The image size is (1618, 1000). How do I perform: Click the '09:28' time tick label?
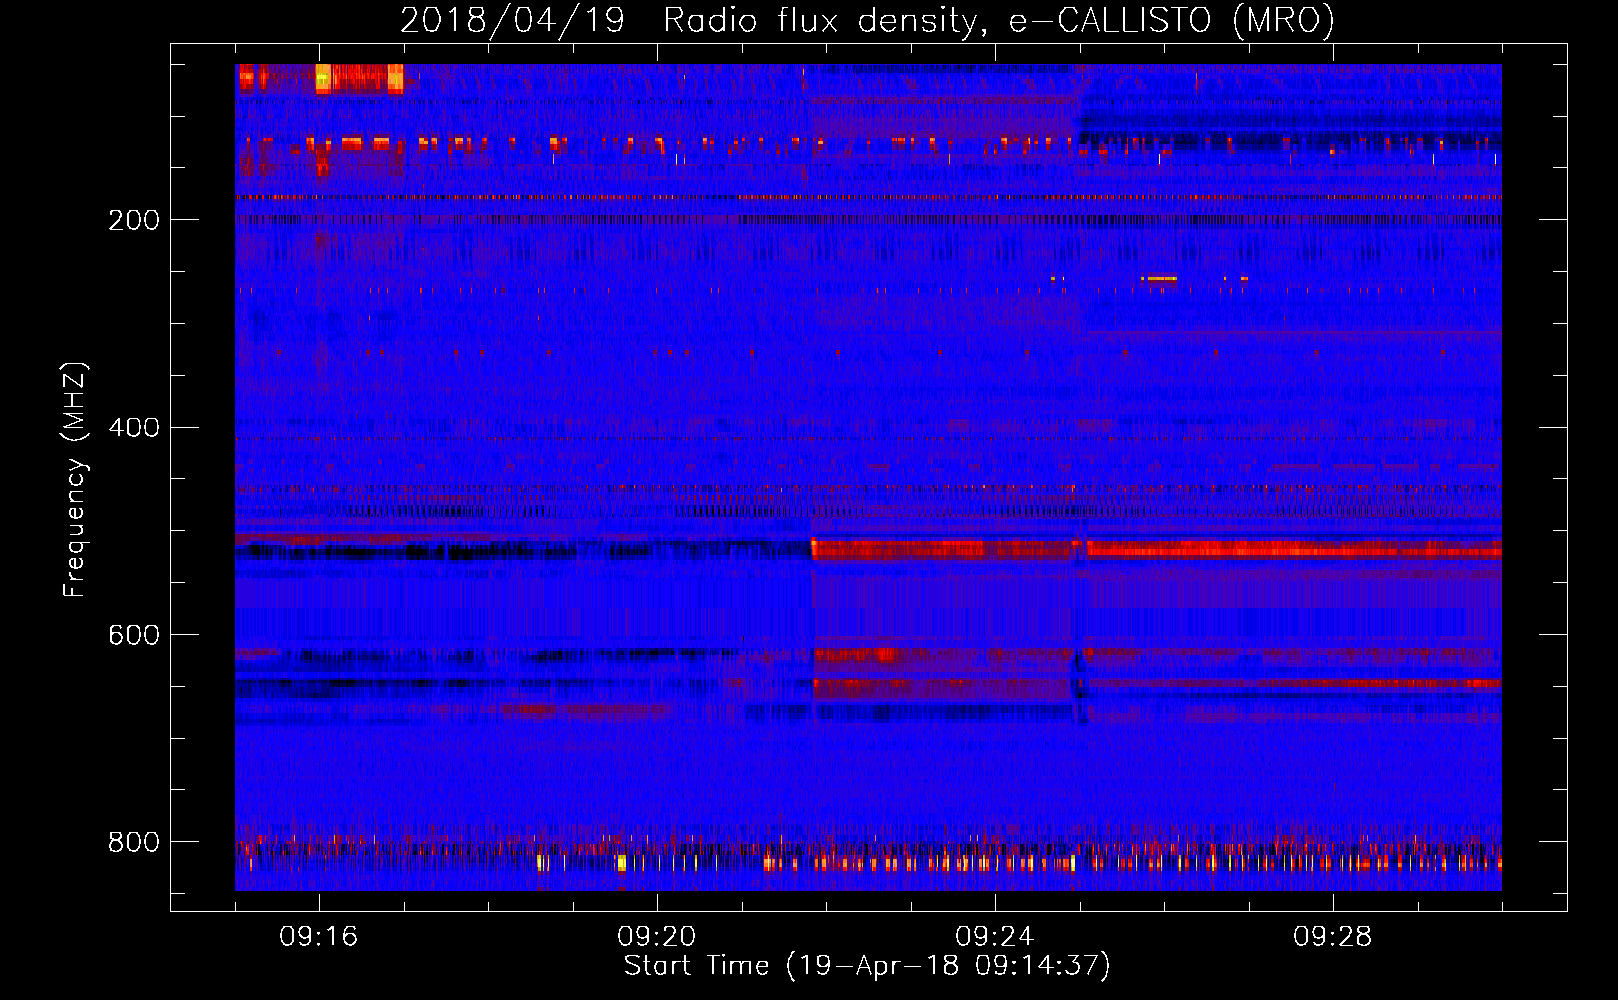coord(1332,937)
